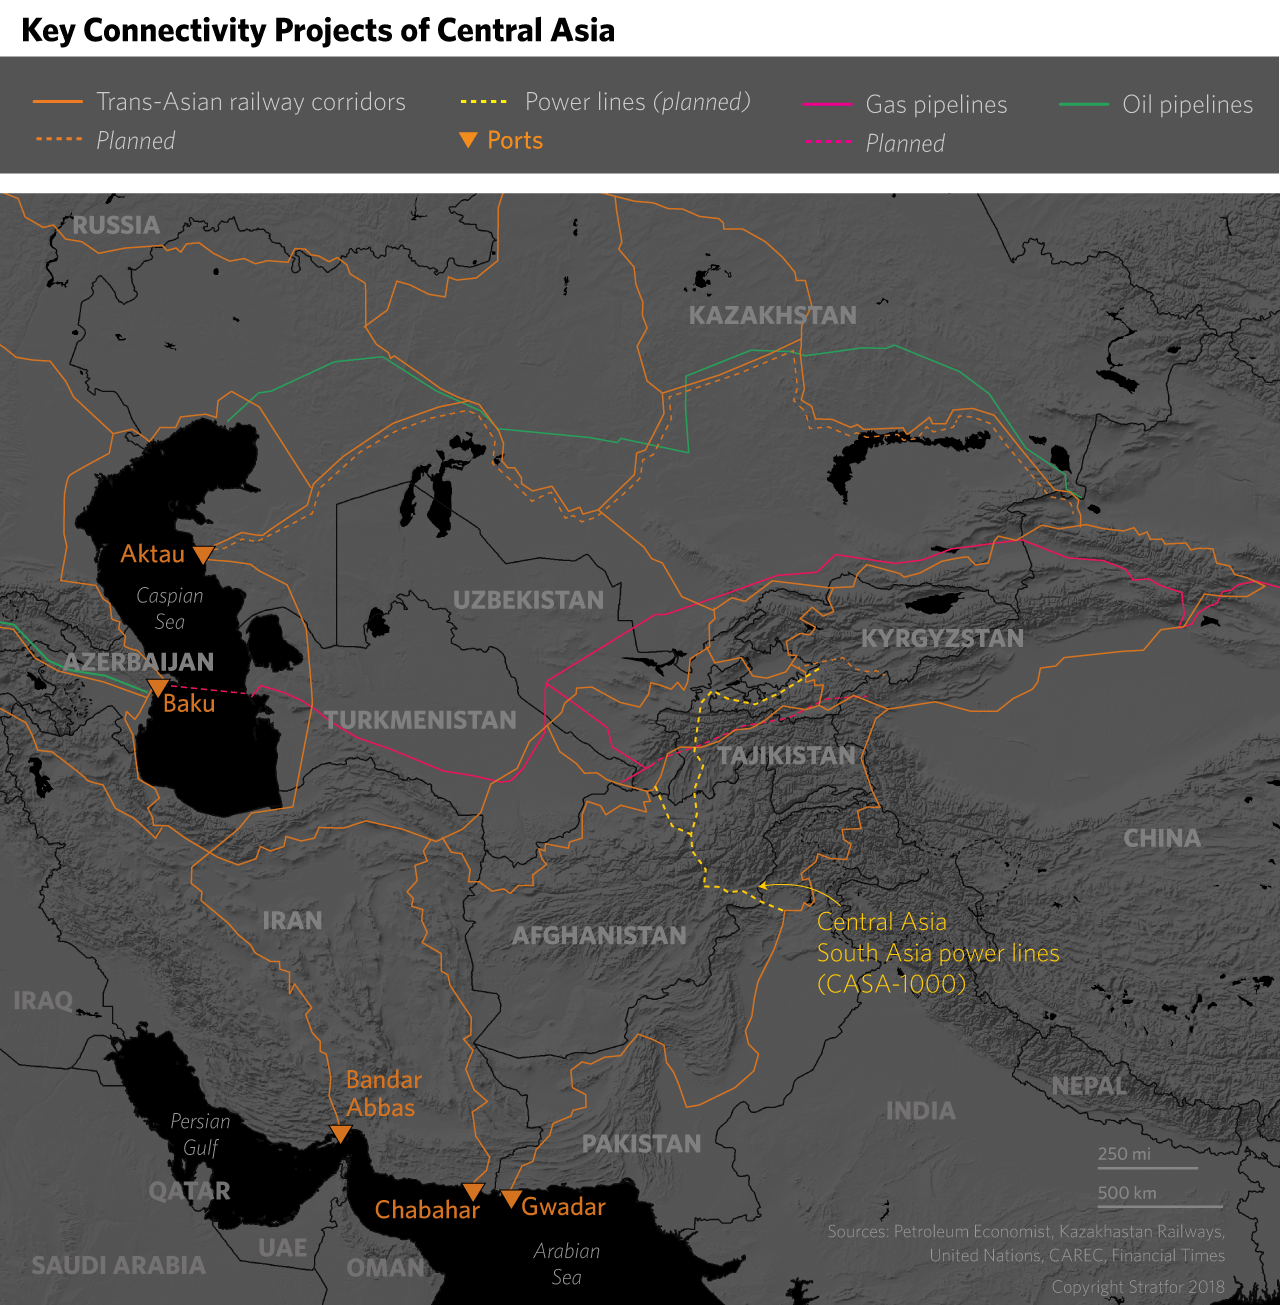This screenshot has width=1280, height=1305.
Task: Click the Baku port triangle marker
Action: [158, 688]
